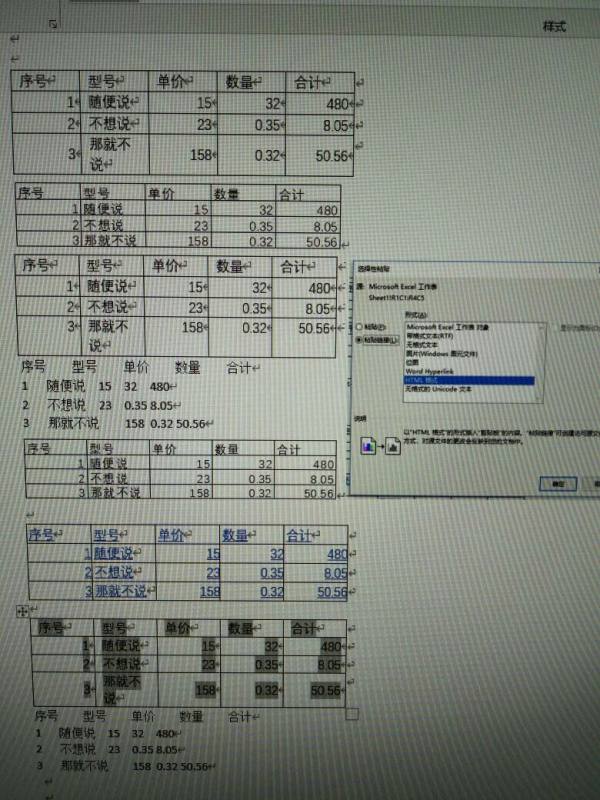Image resolution: width=600 pixels, height=800 pixels.
Task: Click the format list scroll-up arrow
Action: pos(540,327)
